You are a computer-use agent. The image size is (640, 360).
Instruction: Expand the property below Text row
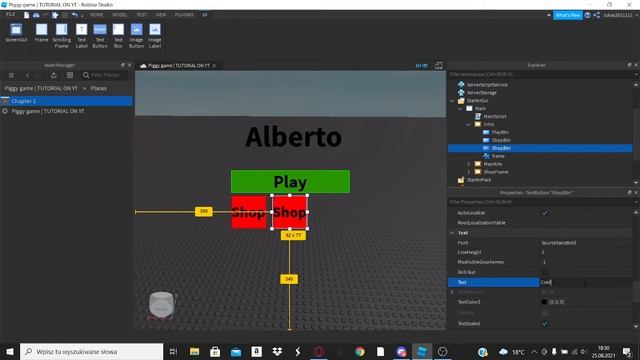point(452,292)
